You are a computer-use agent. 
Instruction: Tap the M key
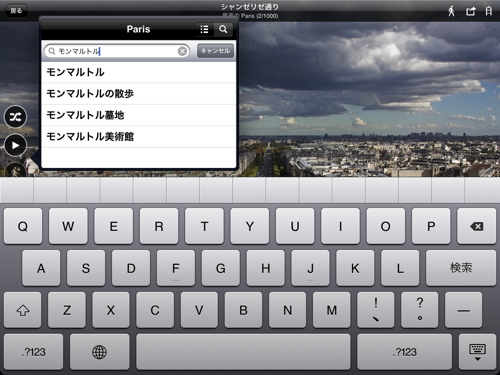[x=332, y=310]
